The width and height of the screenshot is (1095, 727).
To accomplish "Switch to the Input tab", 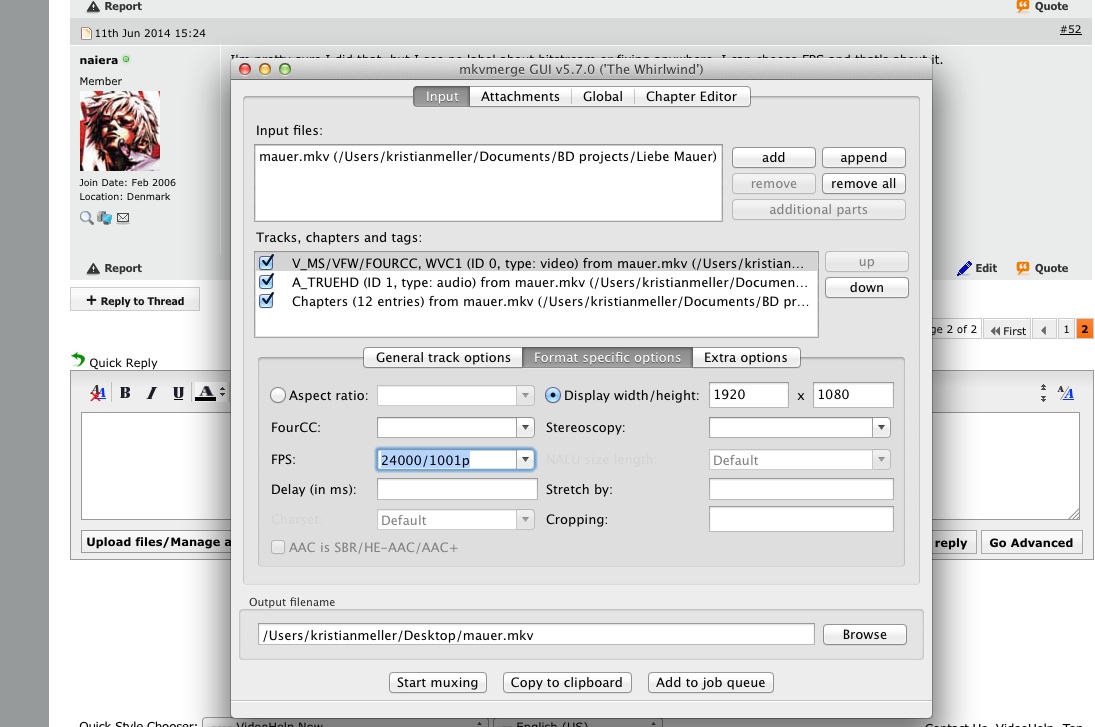I will 442,96.
